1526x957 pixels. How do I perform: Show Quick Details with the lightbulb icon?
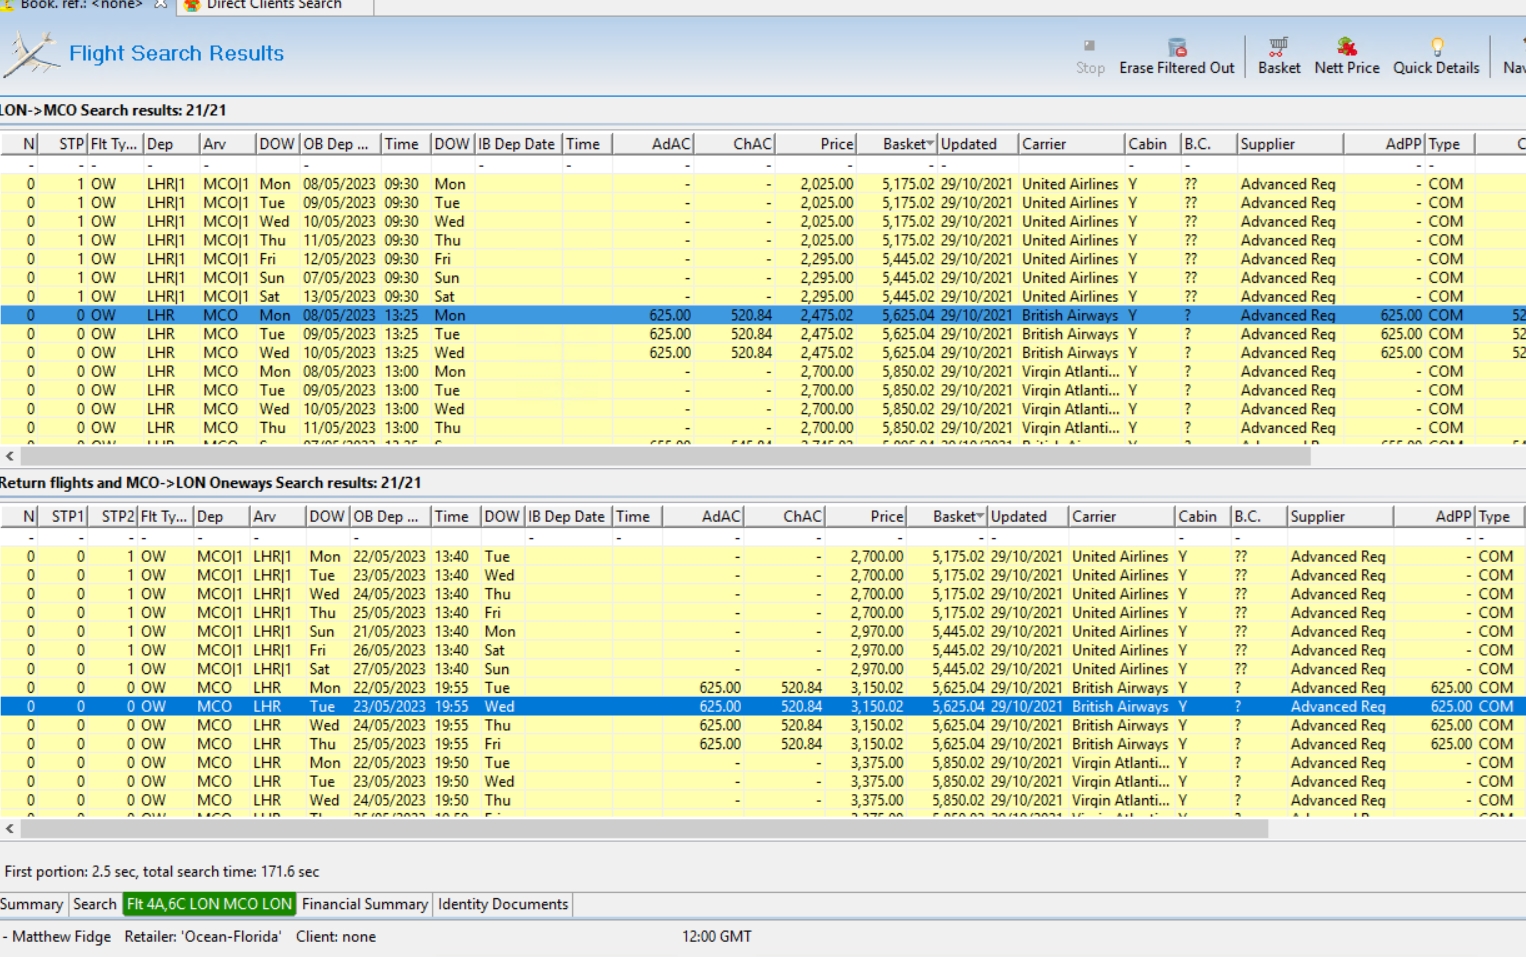click(x=1436, y=47)
